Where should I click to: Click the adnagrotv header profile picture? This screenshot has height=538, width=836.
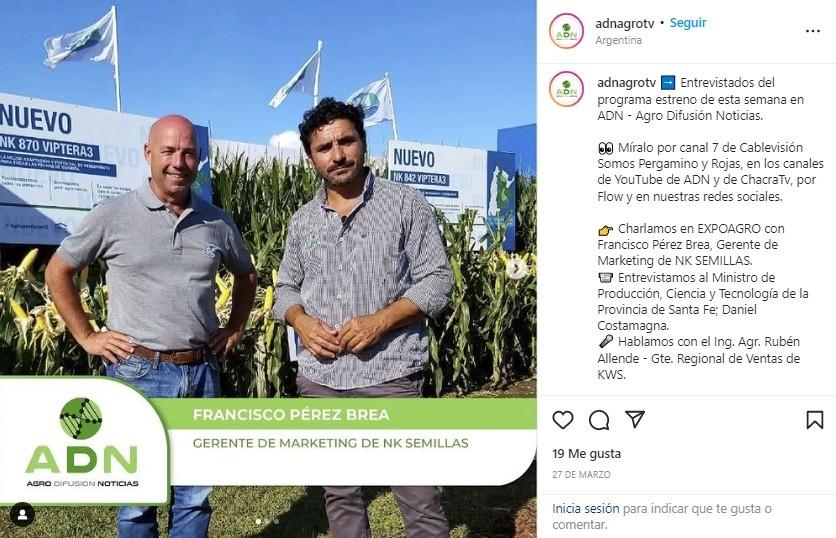(566, 31)
